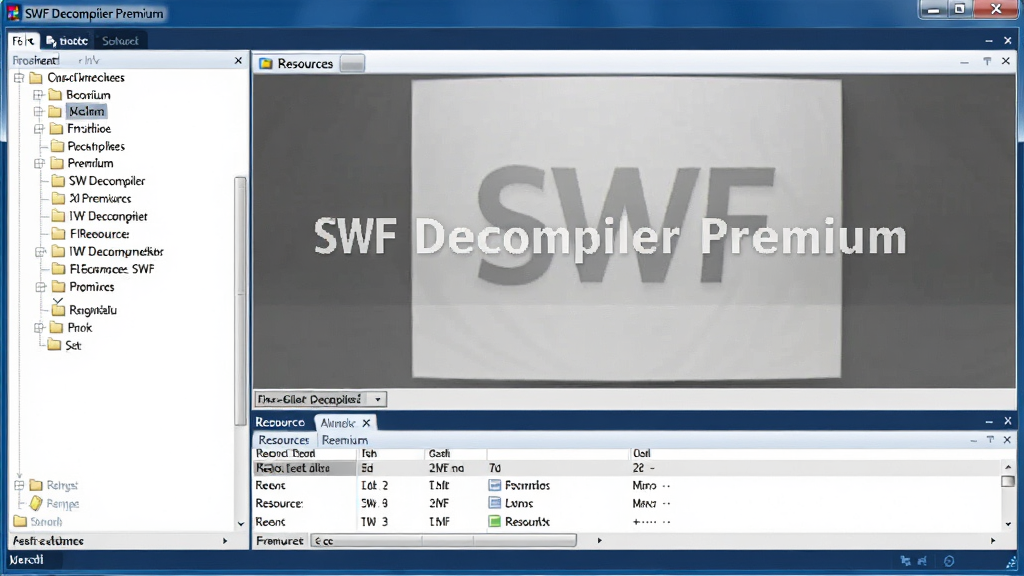Screen dimensions: 1024x576
Task: Select the FIReource folder
Action: 99,234
